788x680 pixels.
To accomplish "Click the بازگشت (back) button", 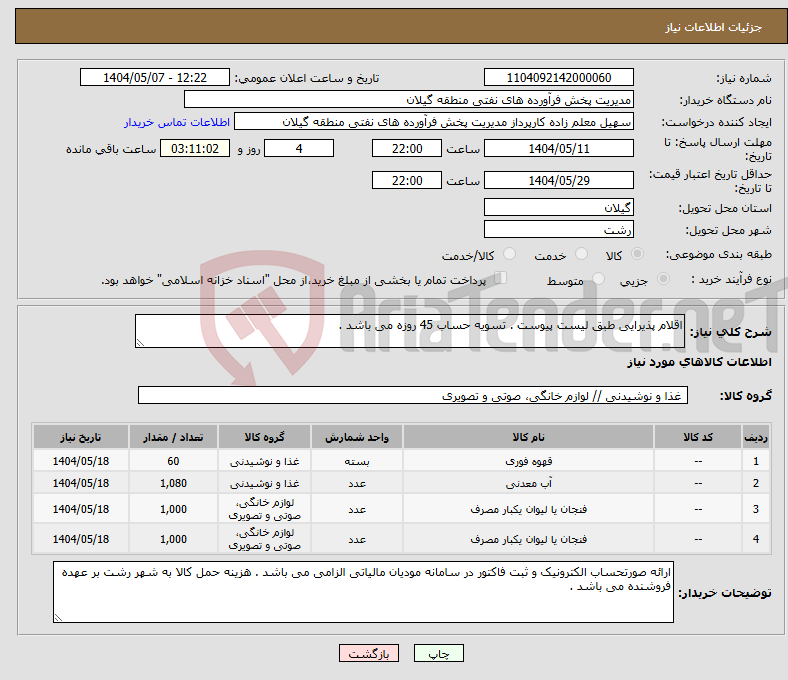I will (x=369, y=653).
